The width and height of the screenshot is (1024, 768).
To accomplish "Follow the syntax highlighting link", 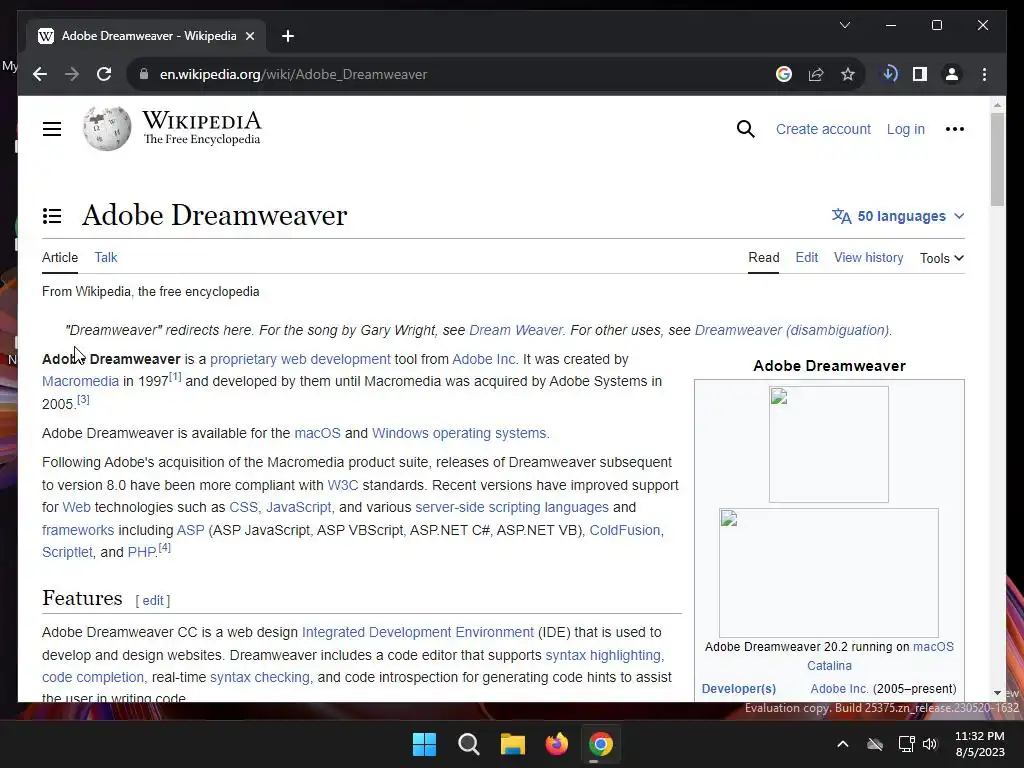I will (x=603, y=655).
